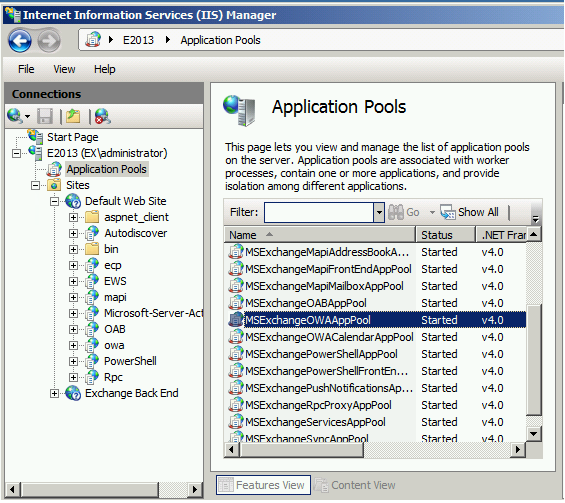Open the Filter combo box dropdown arrow

pos(379,213)
